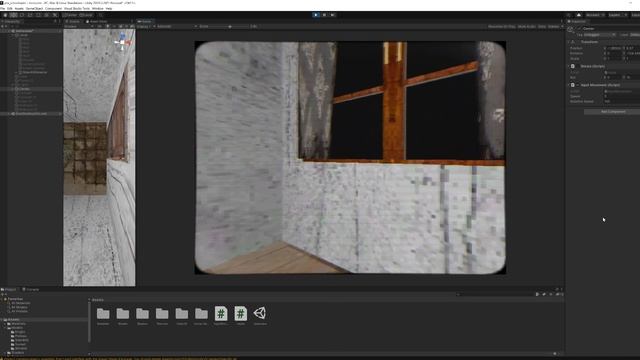Collapse the Assets folder in Project tree
The height and width of the screenshot is (360, 640).
coord(2,320)
